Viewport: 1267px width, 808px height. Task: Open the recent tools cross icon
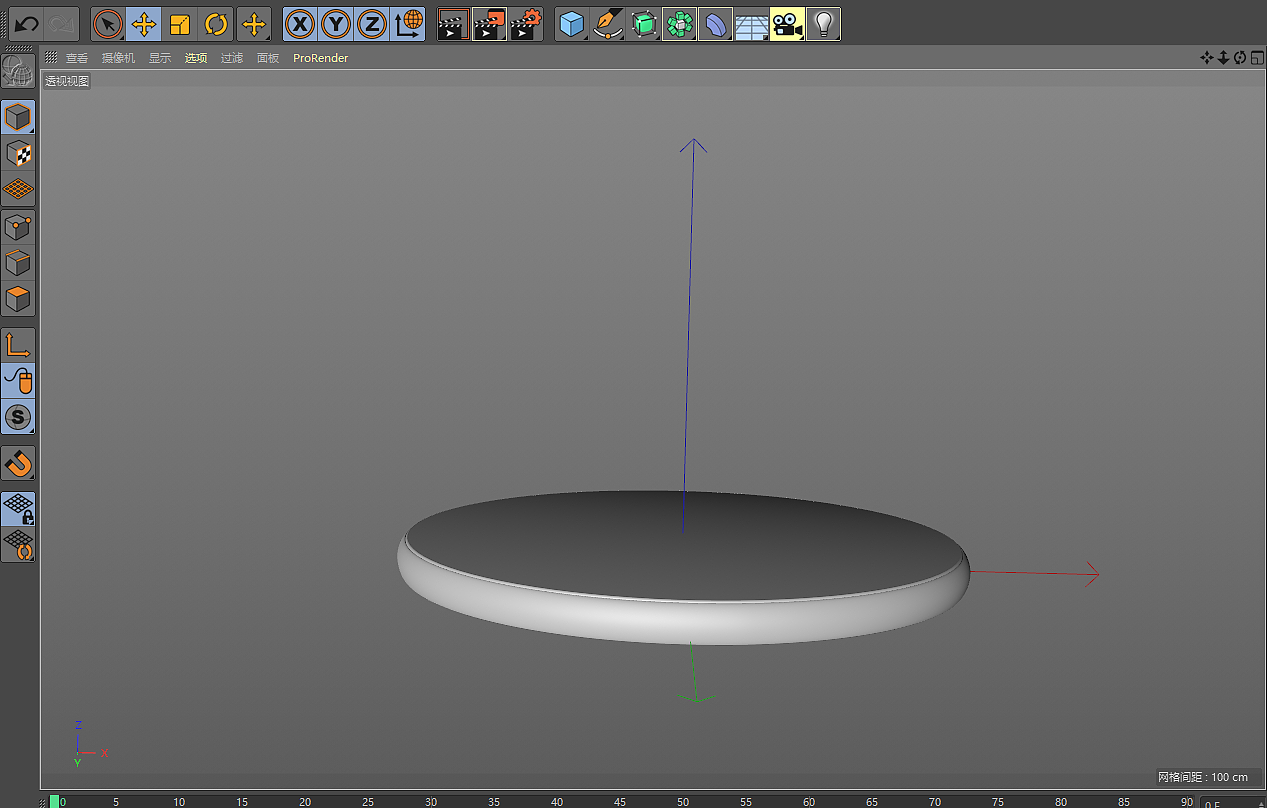tap(254, 24)
